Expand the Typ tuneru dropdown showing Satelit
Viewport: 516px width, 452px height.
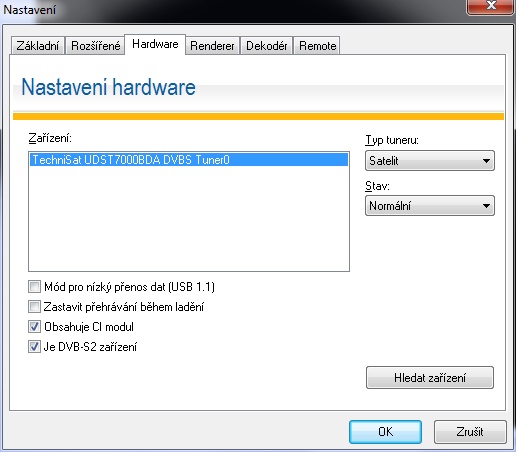430,161
